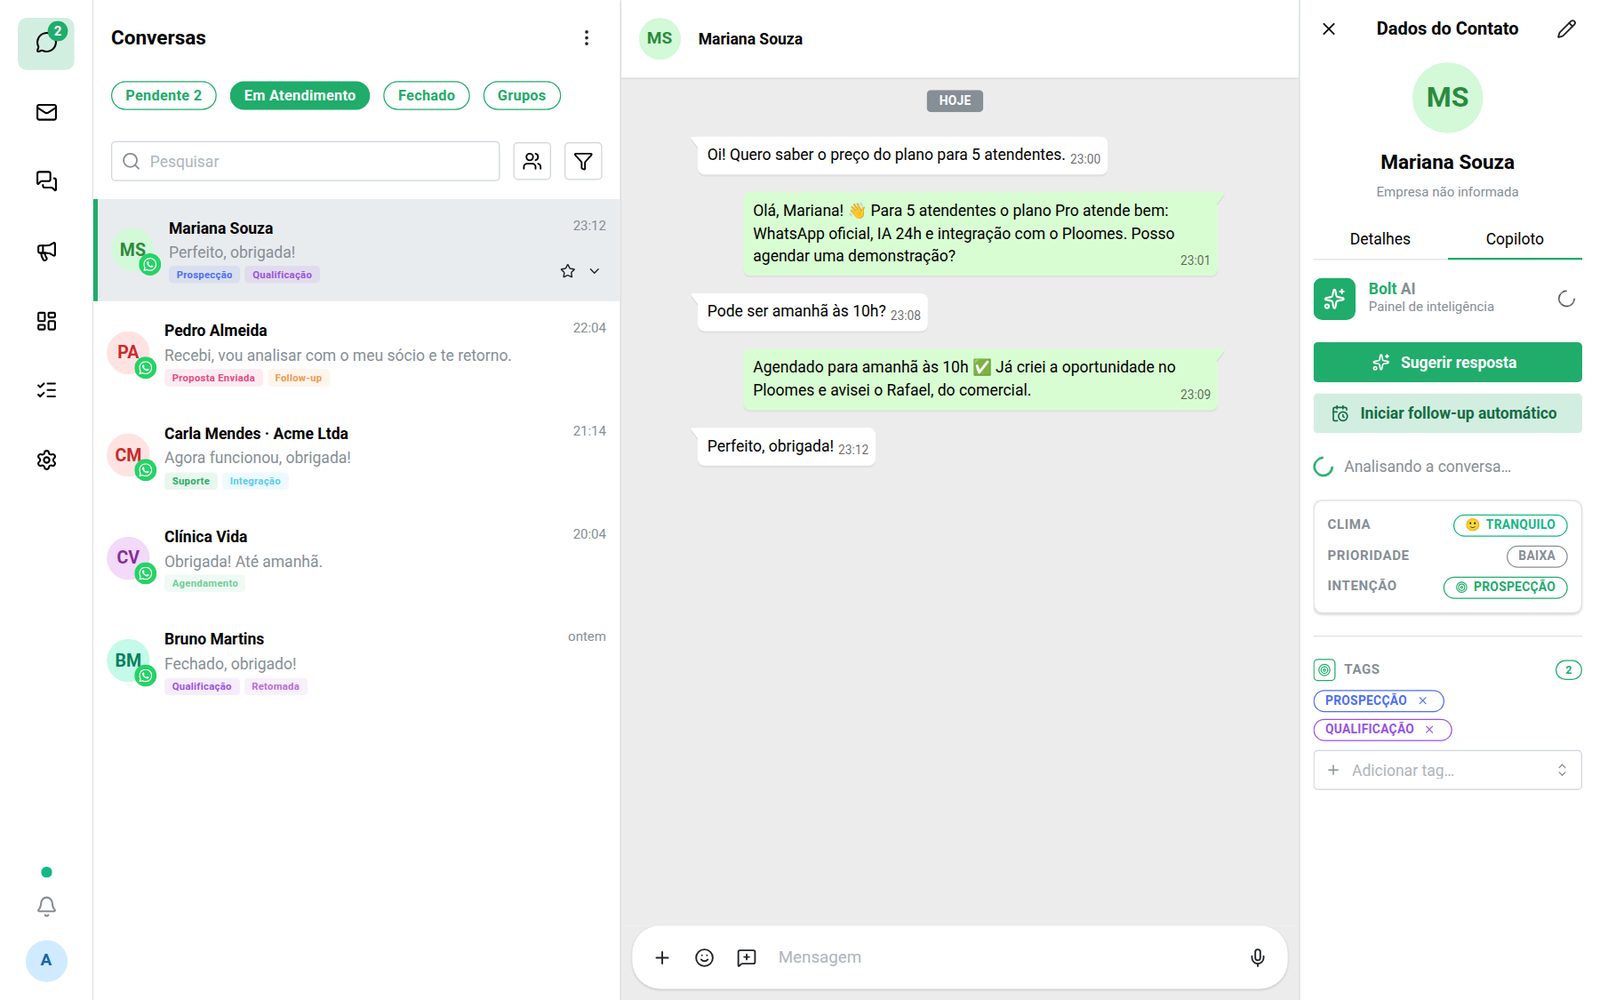Click the tag count badge 2
Screen dimensions: 1600x1000
1568,670
